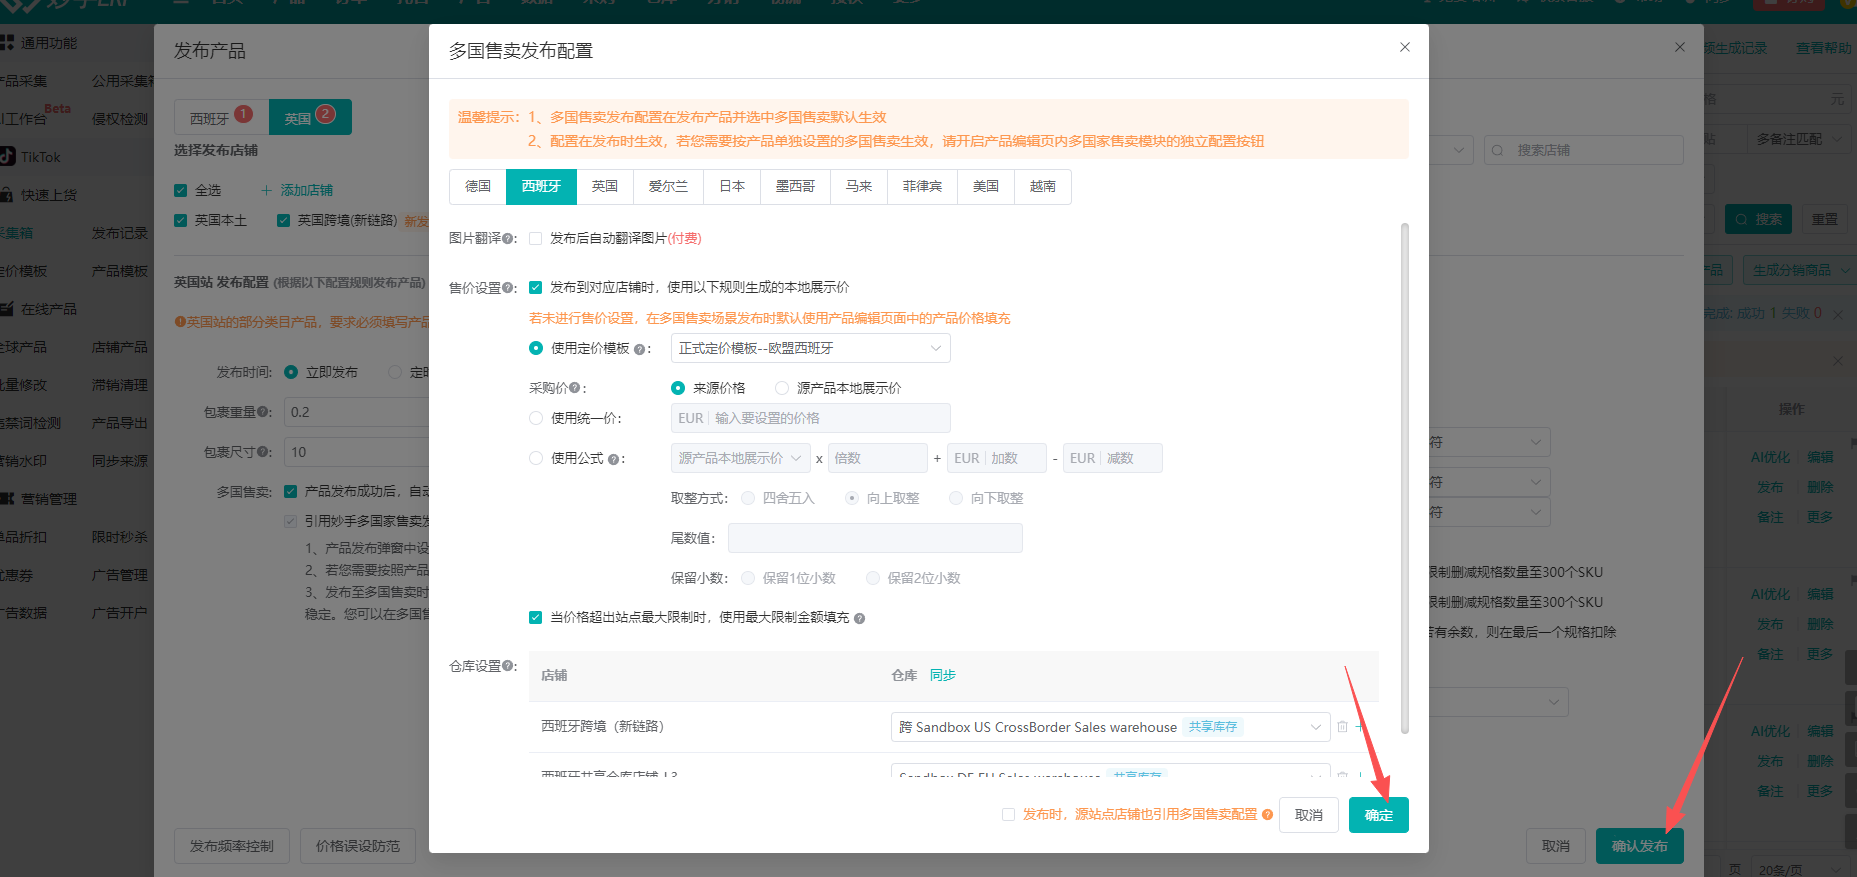Delete the 西班牙跨境 warehouse row via trash icon
Viewport: 1857px width, 877px height.
click(x=1342, y=727)
